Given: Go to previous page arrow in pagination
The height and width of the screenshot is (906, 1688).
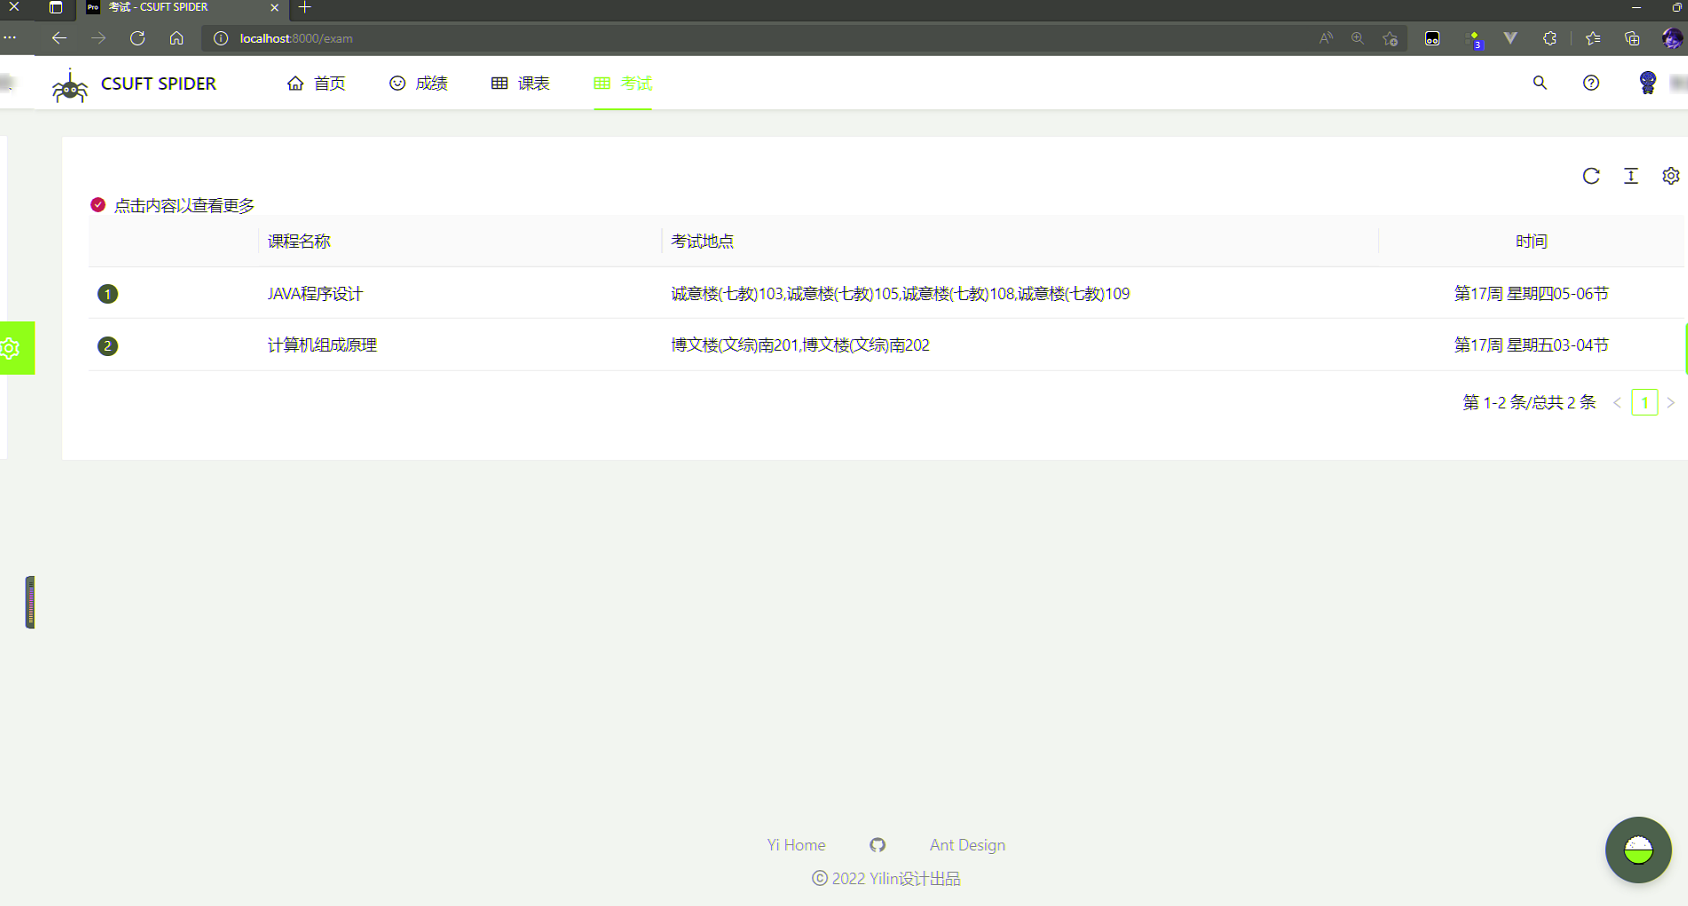Looking at the screenshot, I should click(x=1617, y=403).
